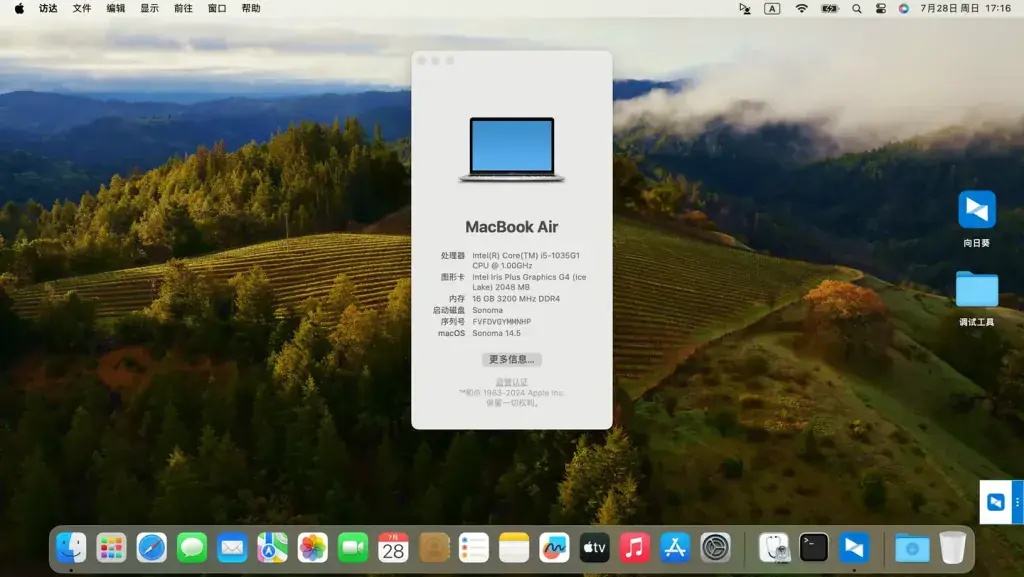
Task: Click memory value 16 GB 3200 MHz DDR4
Action: pos(516,298)
